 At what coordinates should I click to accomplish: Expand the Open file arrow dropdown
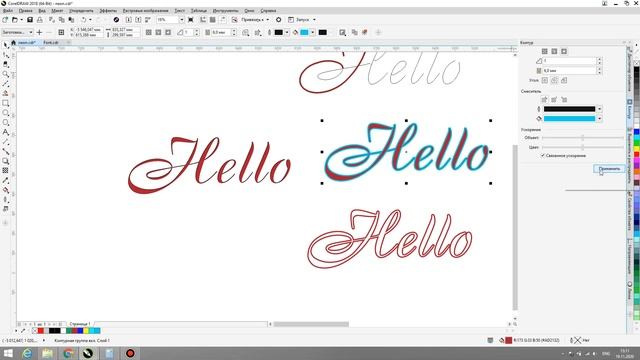[21, 20]
